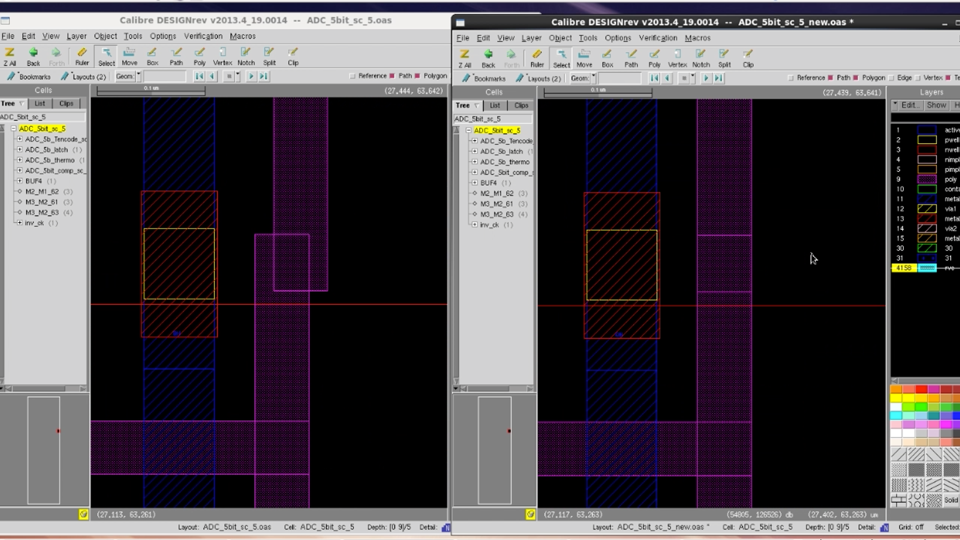Jump to last geometry in left window

click(x=263, y=77)
